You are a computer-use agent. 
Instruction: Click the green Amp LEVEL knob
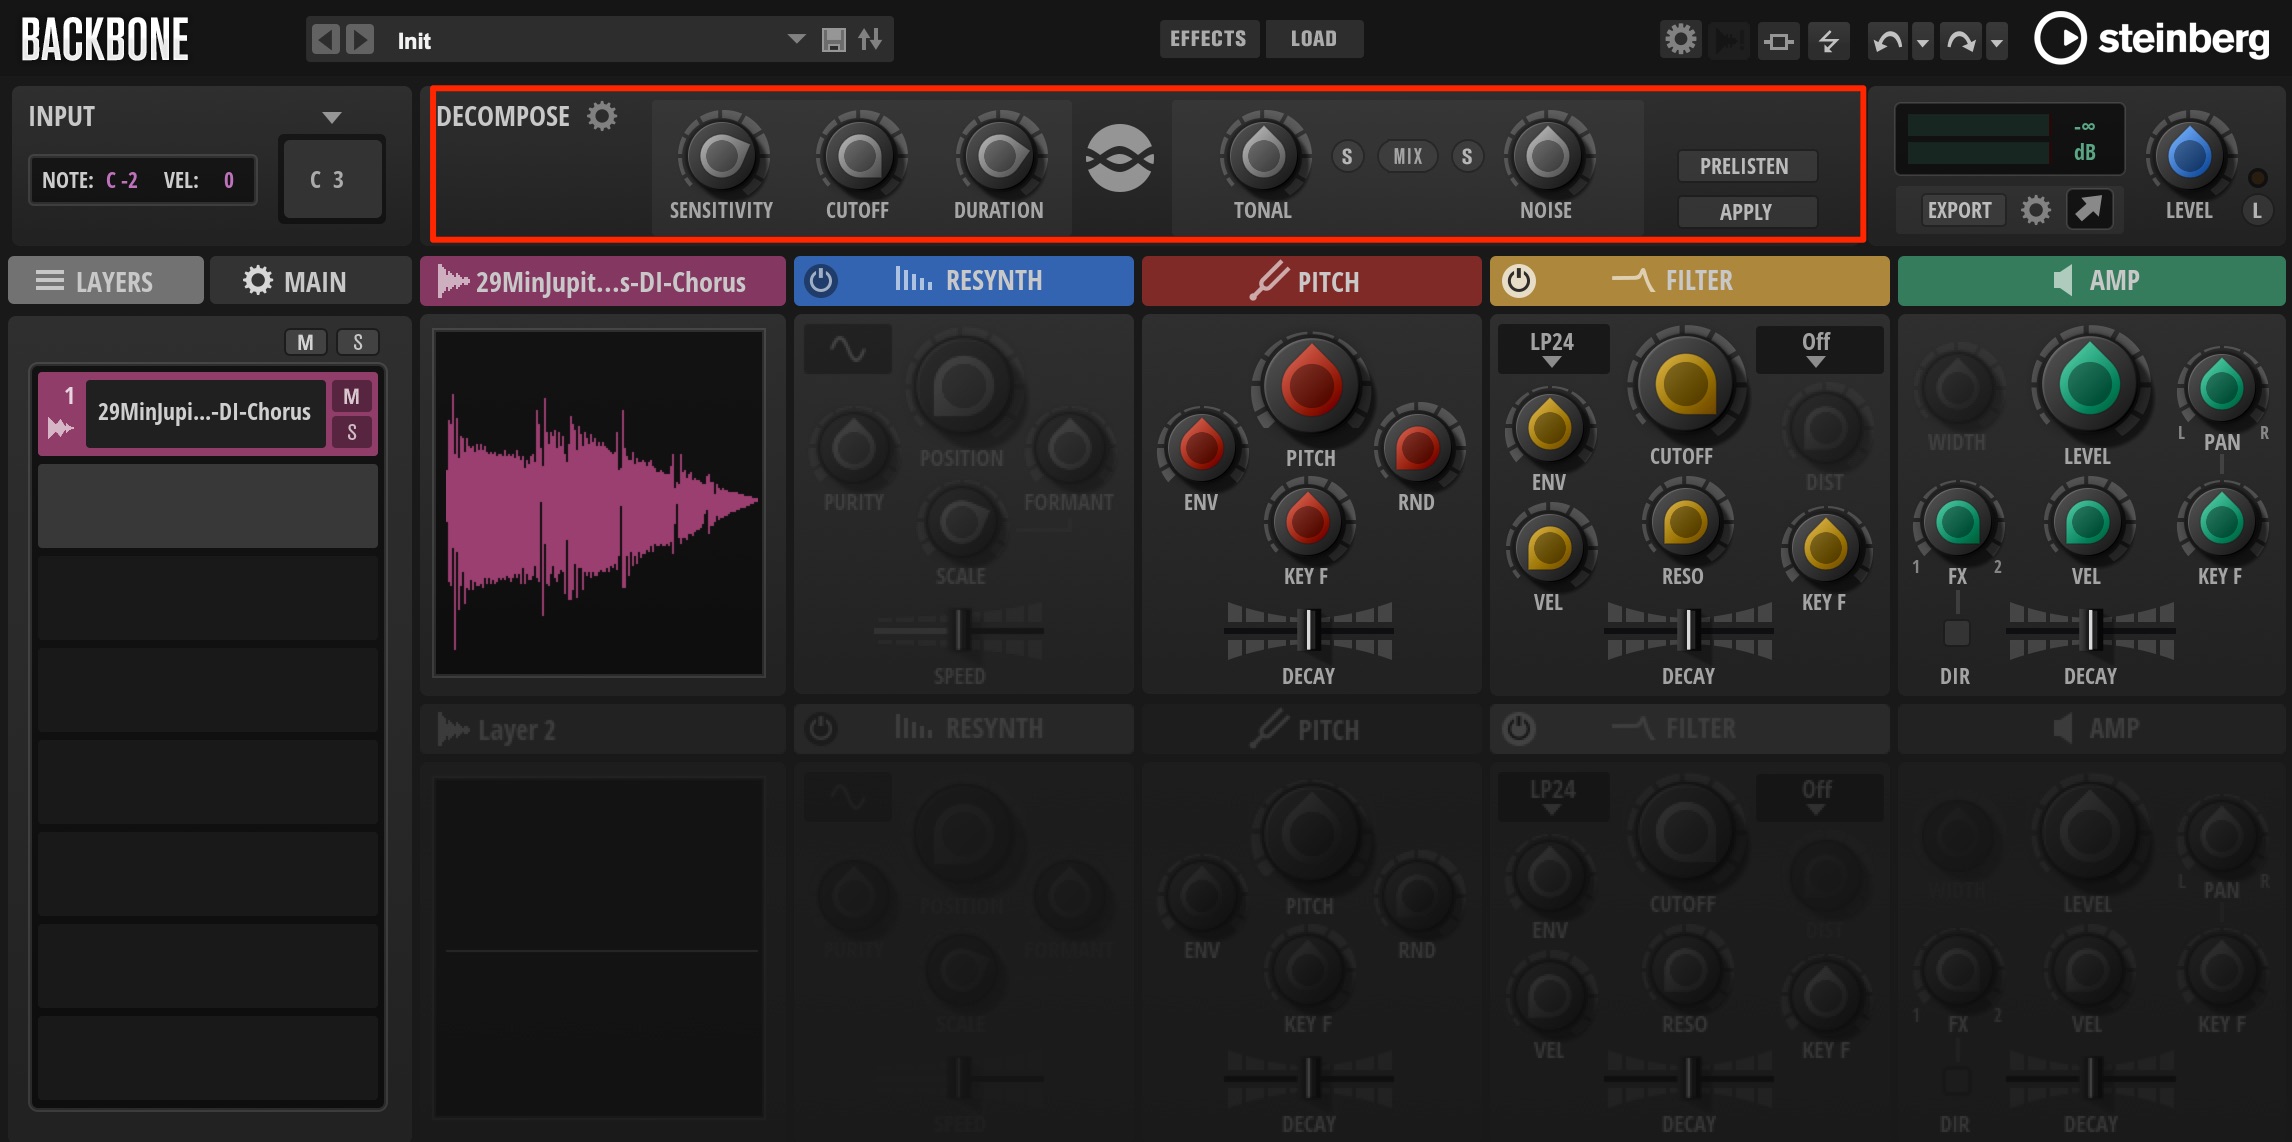point(2089,385)
